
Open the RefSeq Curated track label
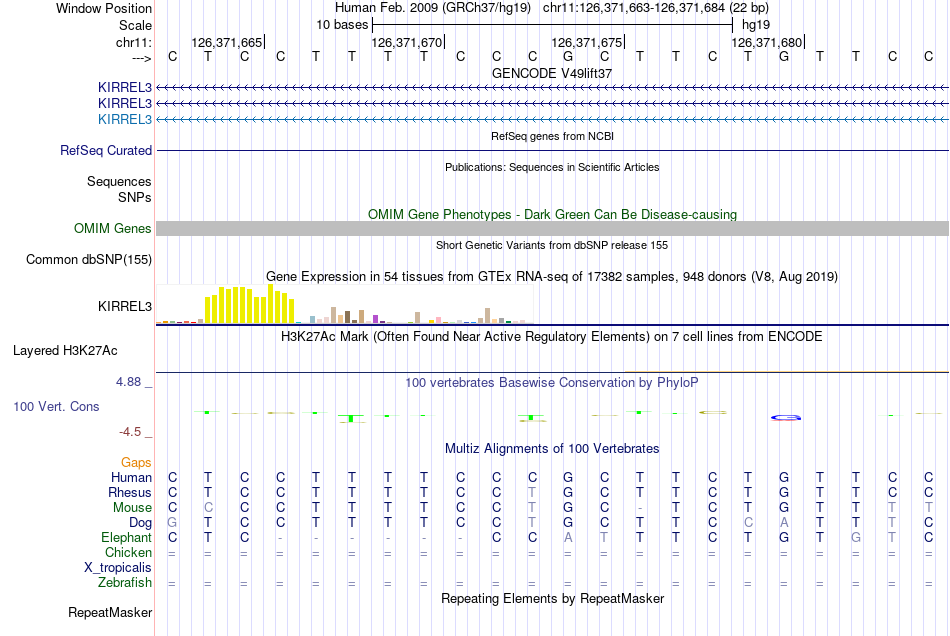point(106,150)
